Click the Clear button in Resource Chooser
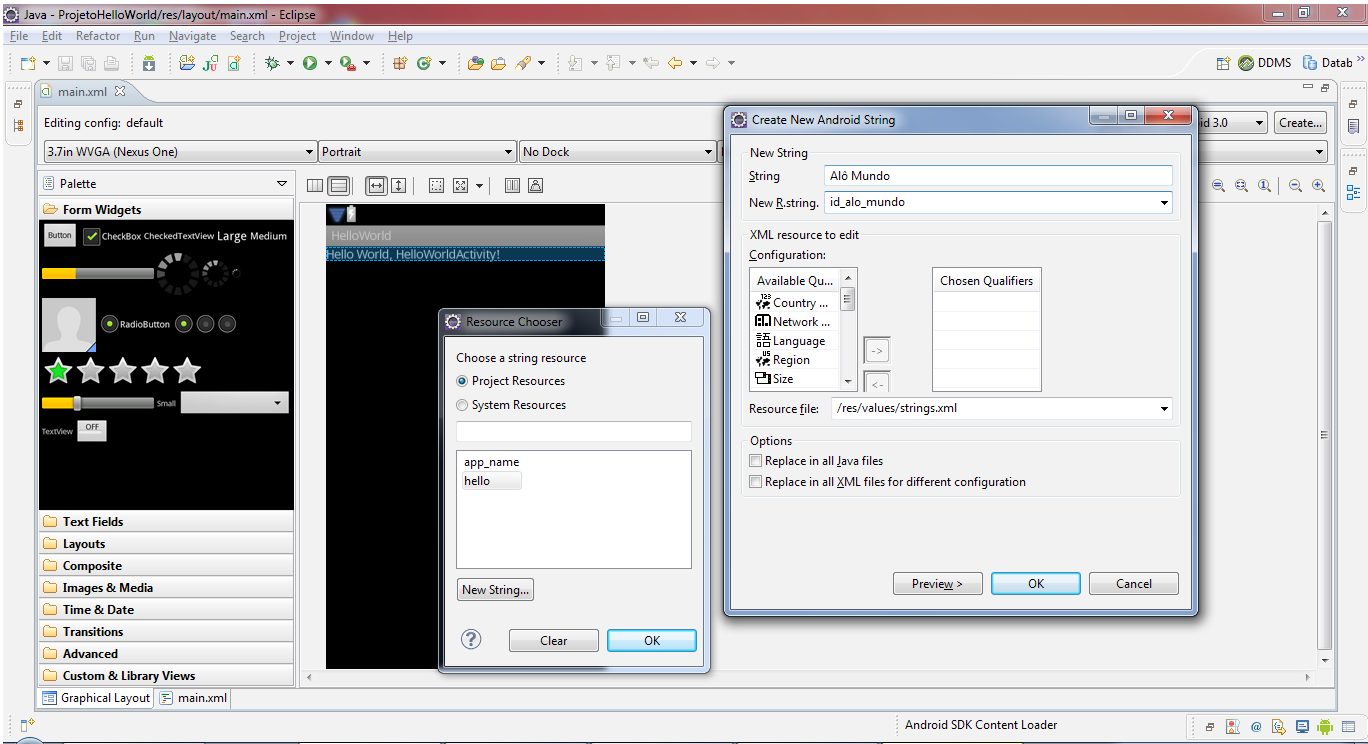1368x744 pixels. [x=554, y=641]
